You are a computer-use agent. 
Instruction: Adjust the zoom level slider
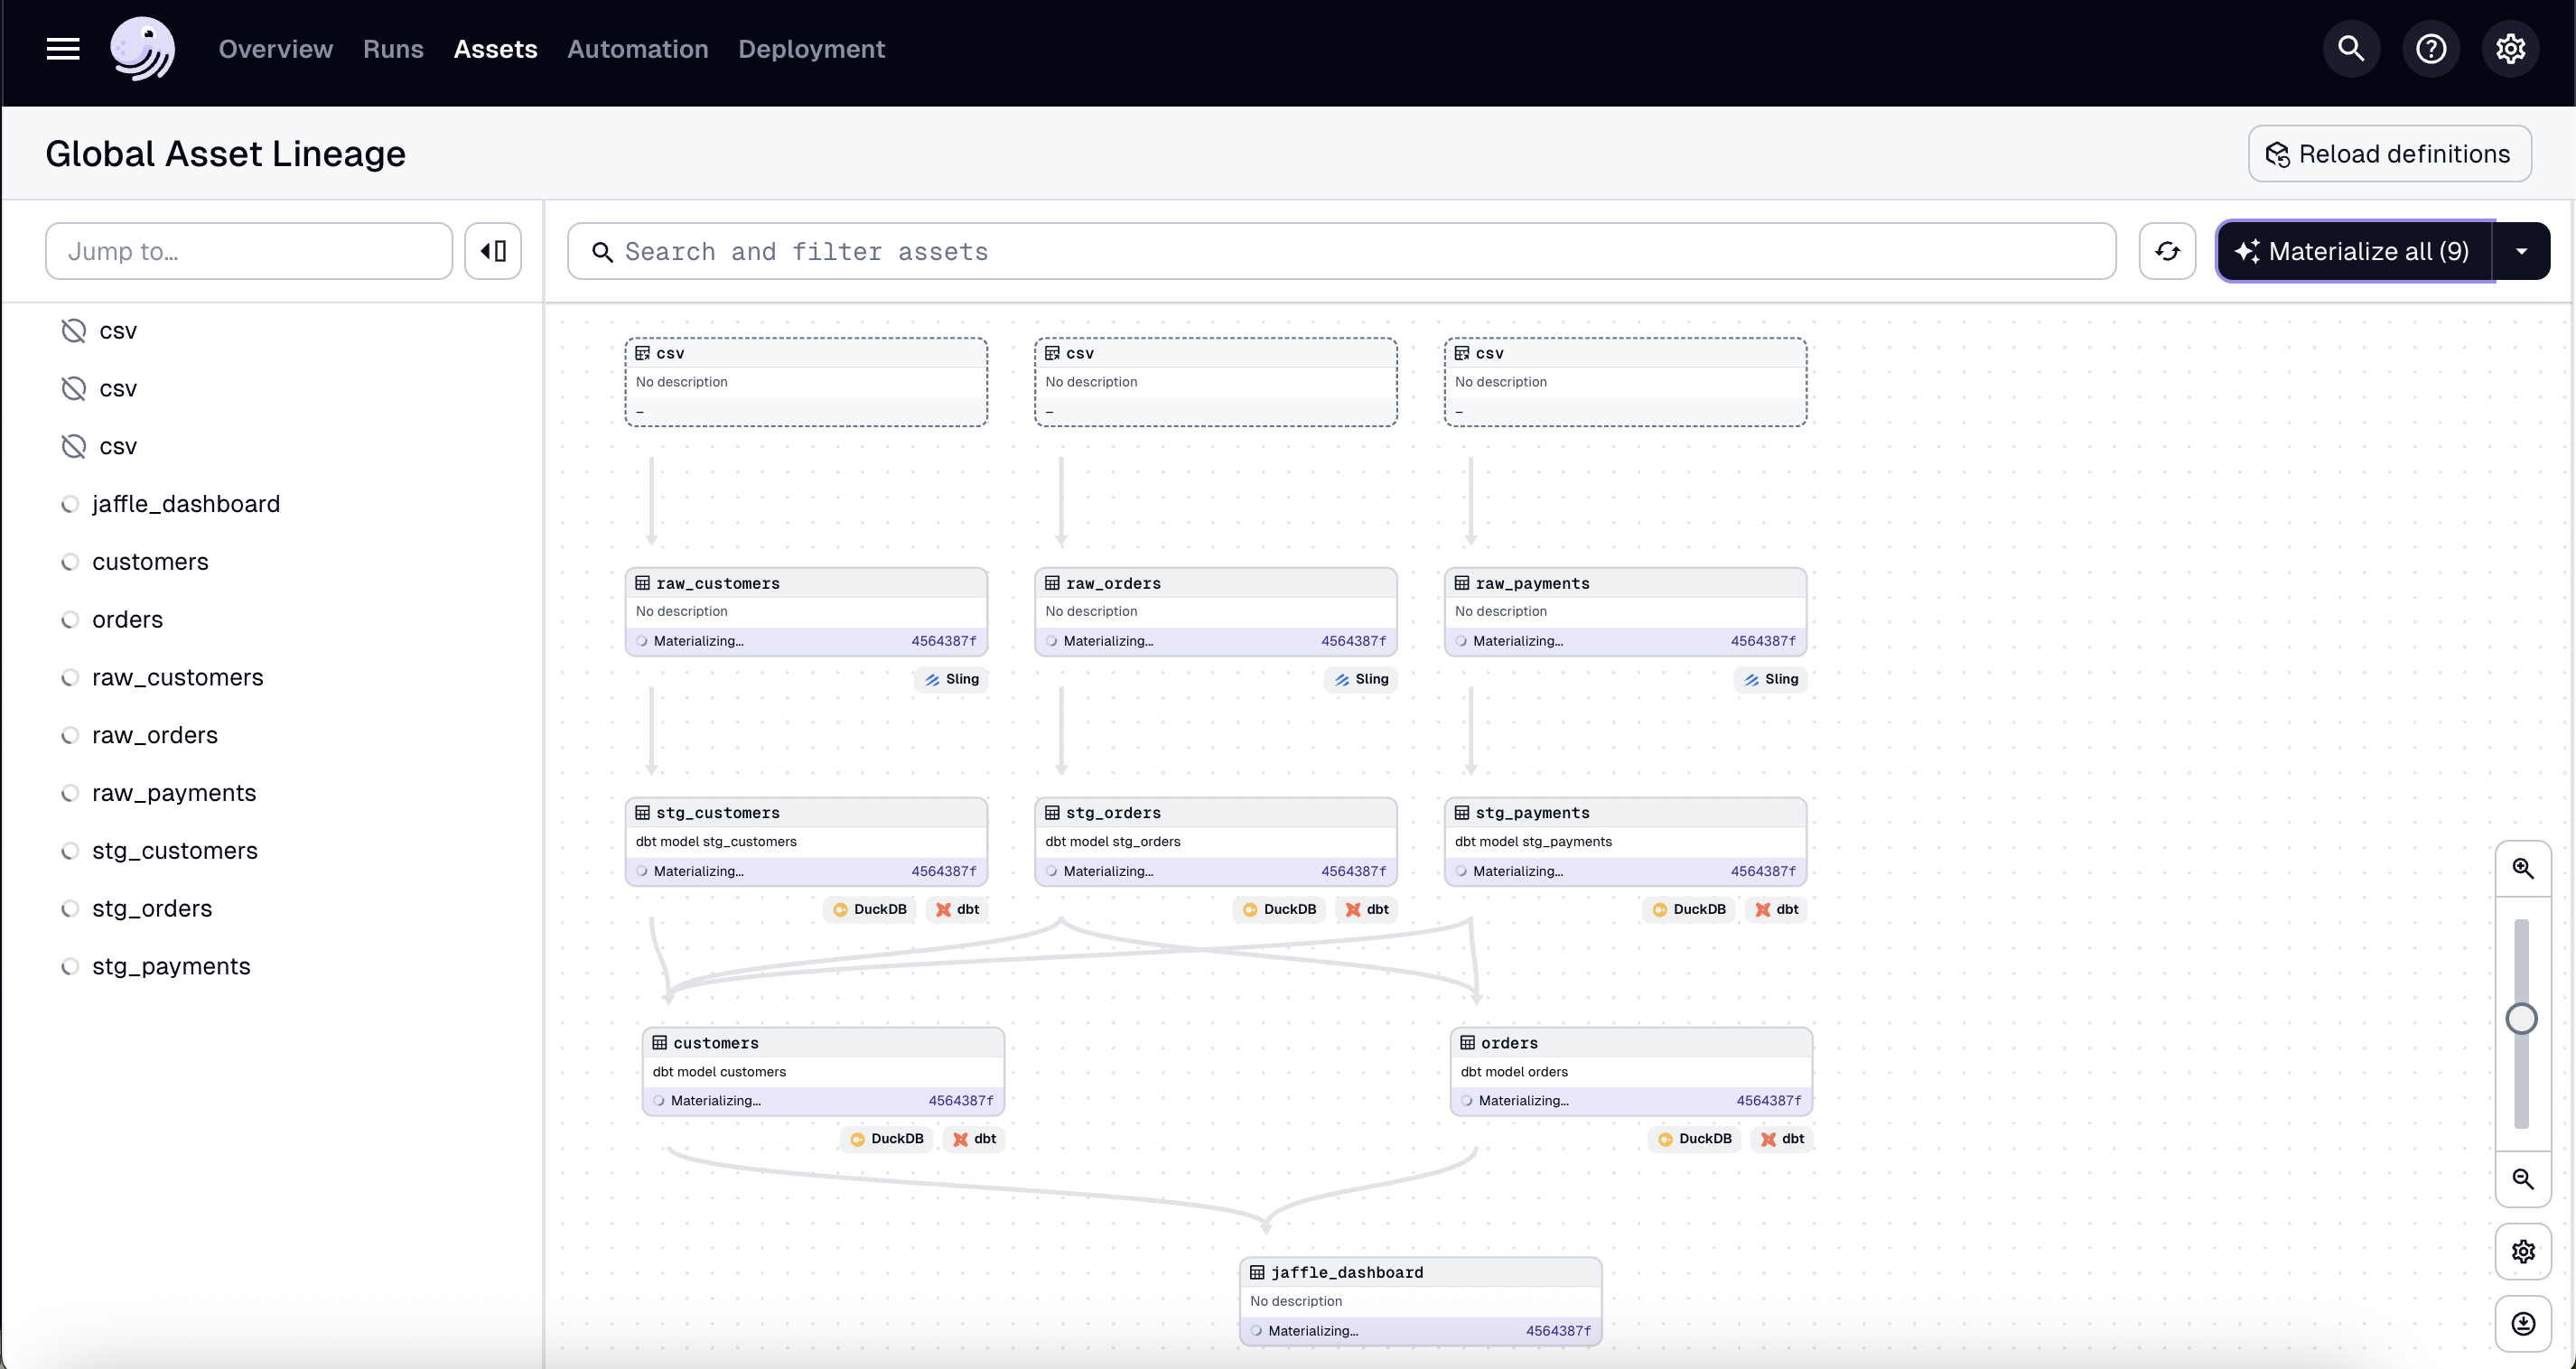point(2522,1018)
